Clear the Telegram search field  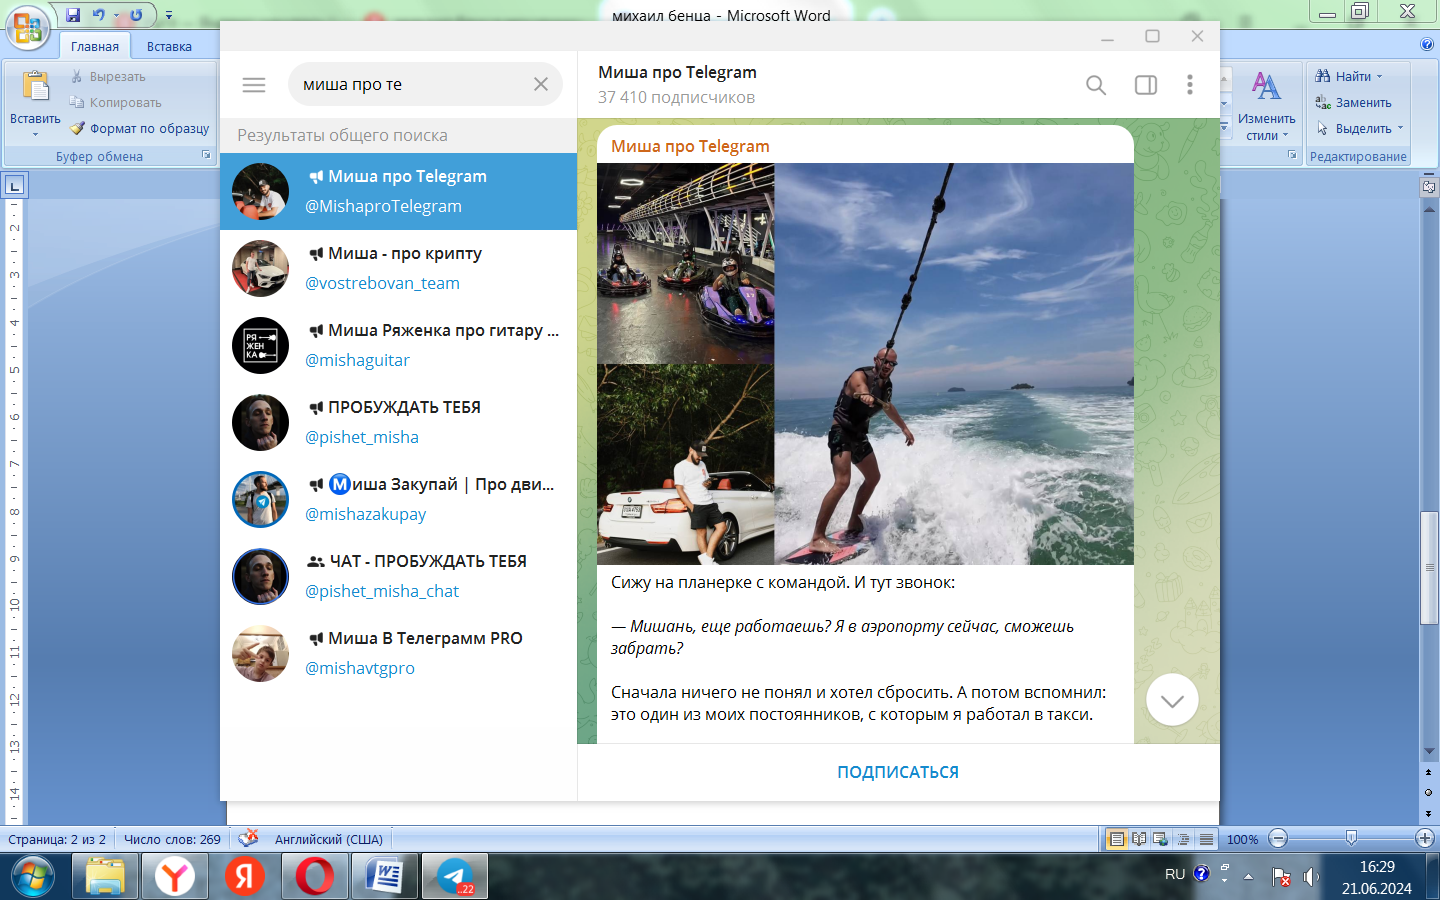tap(541, 84)
